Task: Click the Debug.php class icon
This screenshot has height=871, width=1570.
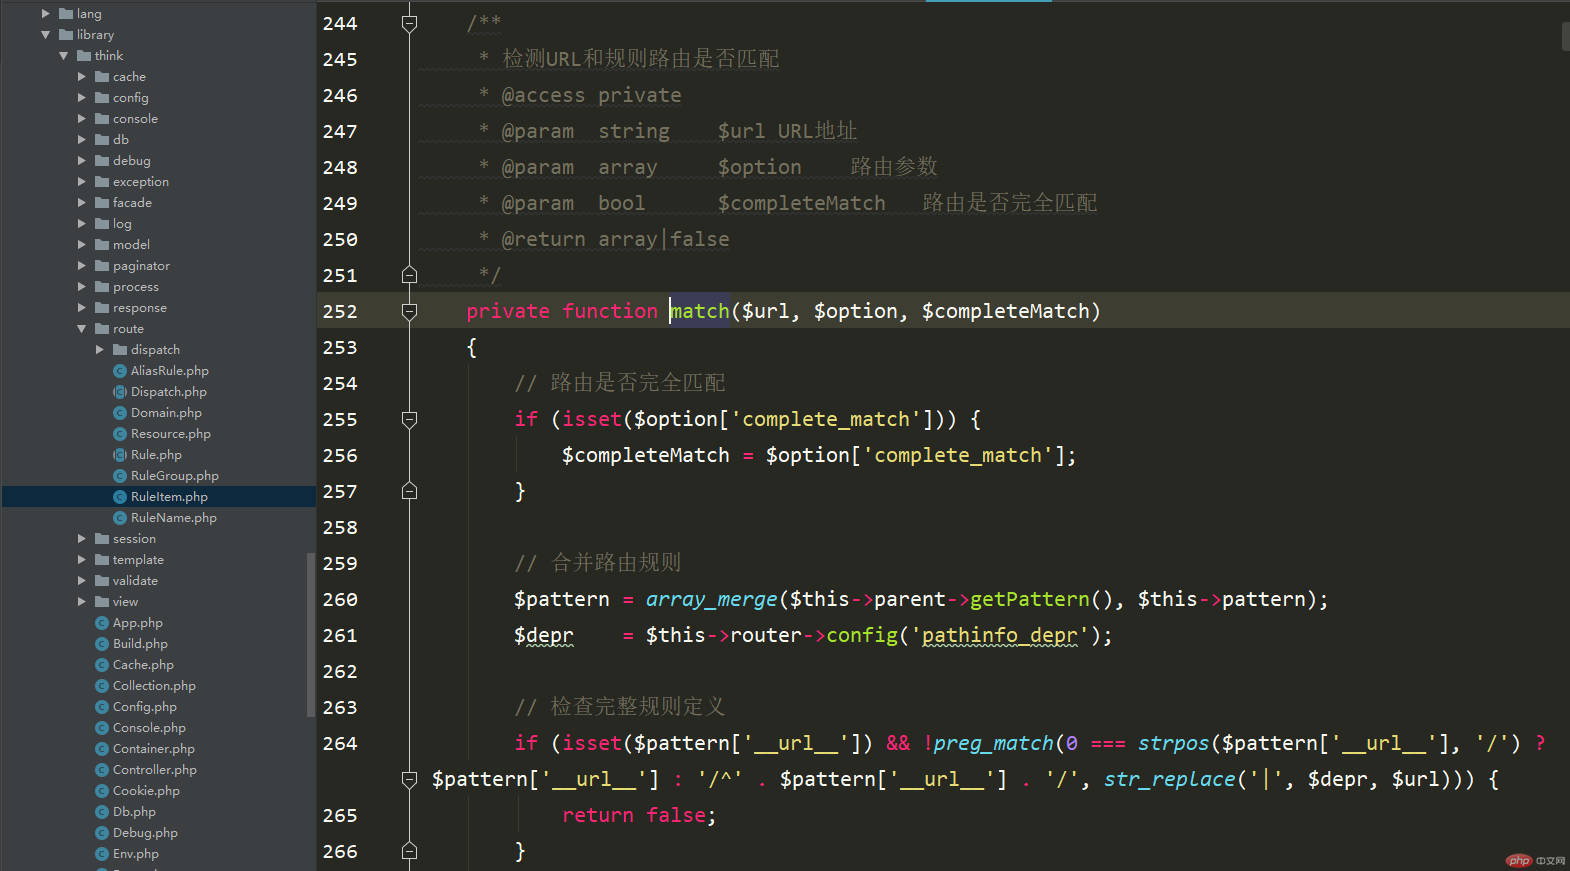Action: tap(102, 833)
